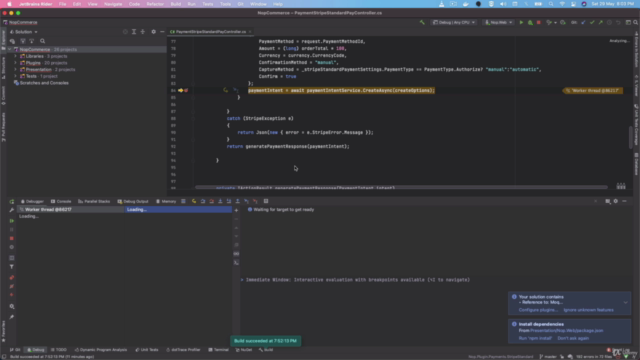Viewport: 640px width, 360px height.
Task: Switch to Parallel Stacks tab
Action: point(94,202)
